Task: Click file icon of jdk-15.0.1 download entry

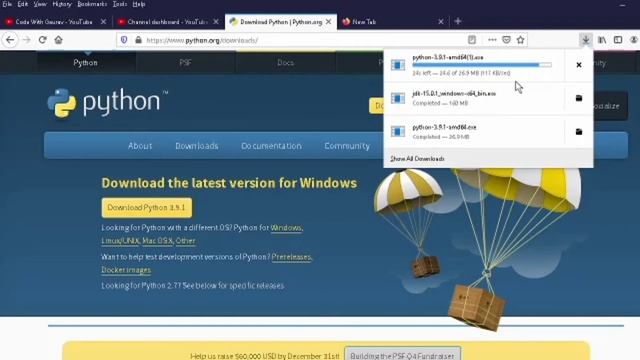Action: [398, 98]
